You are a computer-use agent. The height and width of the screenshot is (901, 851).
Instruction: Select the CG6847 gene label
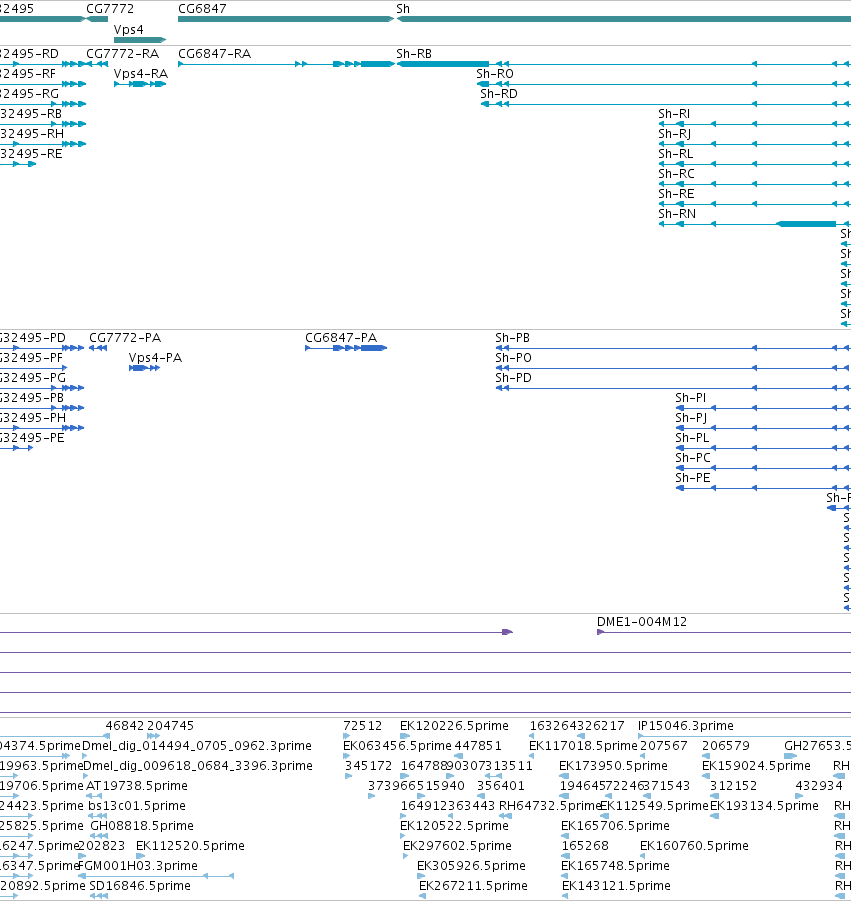tap(202, 9)
